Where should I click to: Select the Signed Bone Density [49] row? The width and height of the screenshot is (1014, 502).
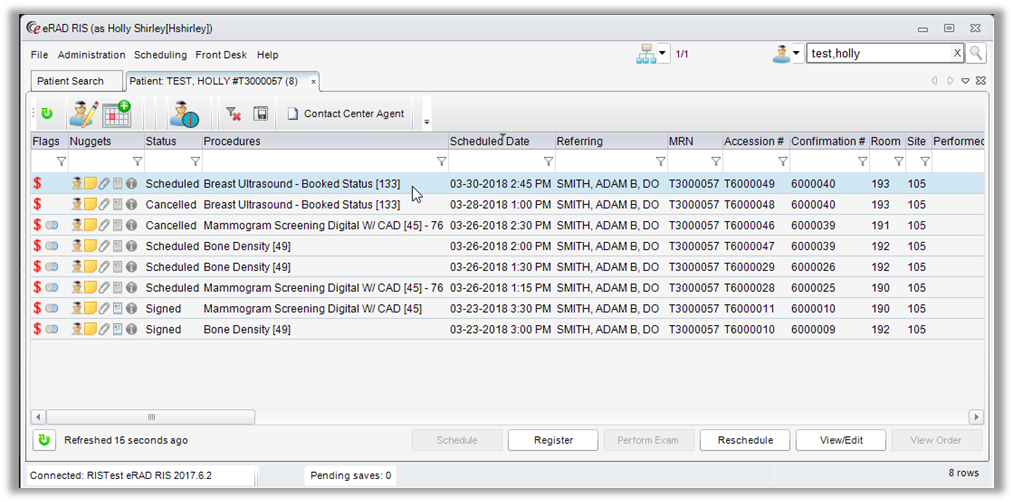tap(508, 329)
